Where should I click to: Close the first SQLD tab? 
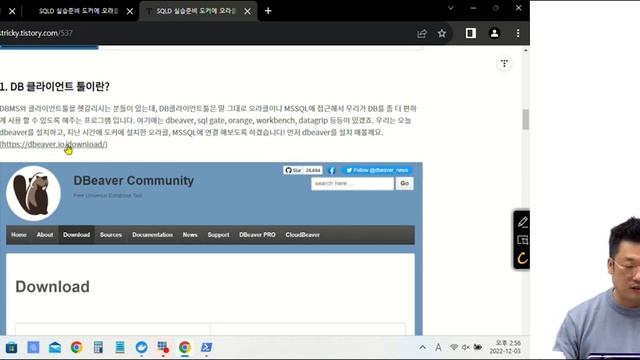pos(130,11)
